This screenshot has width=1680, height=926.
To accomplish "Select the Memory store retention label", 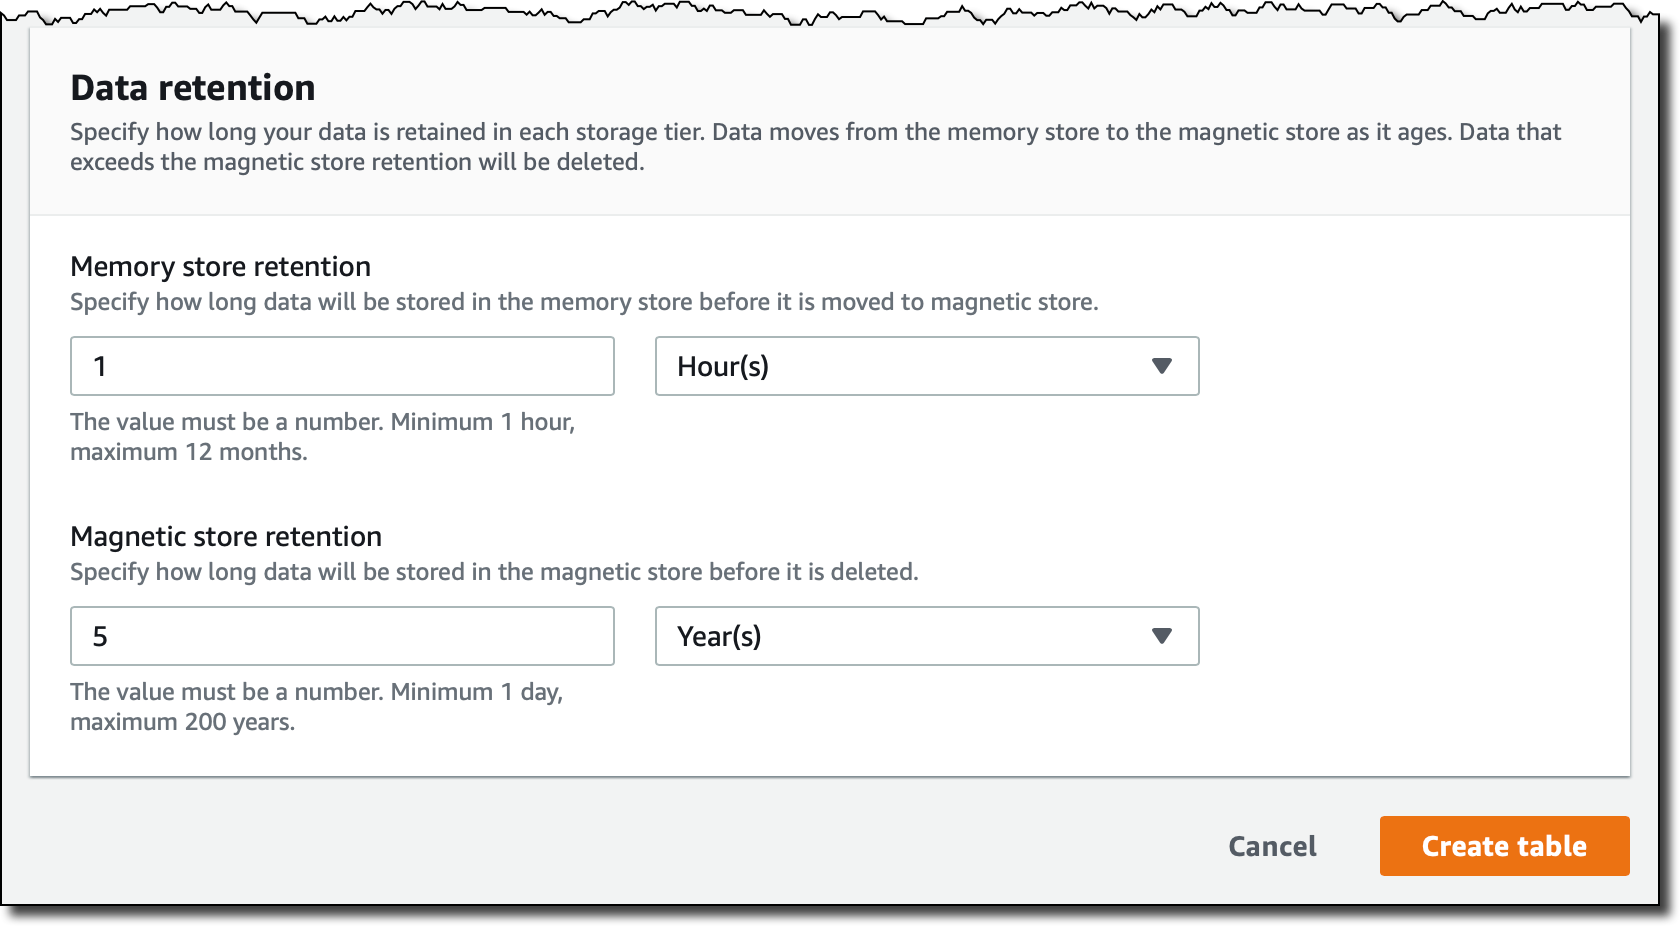I will tap(220, 266).
